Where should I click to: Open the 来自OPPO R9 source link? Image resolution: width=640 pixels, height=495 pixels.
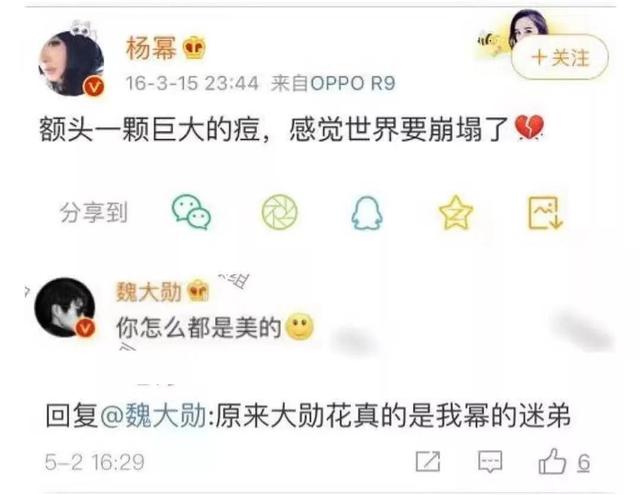333,83
